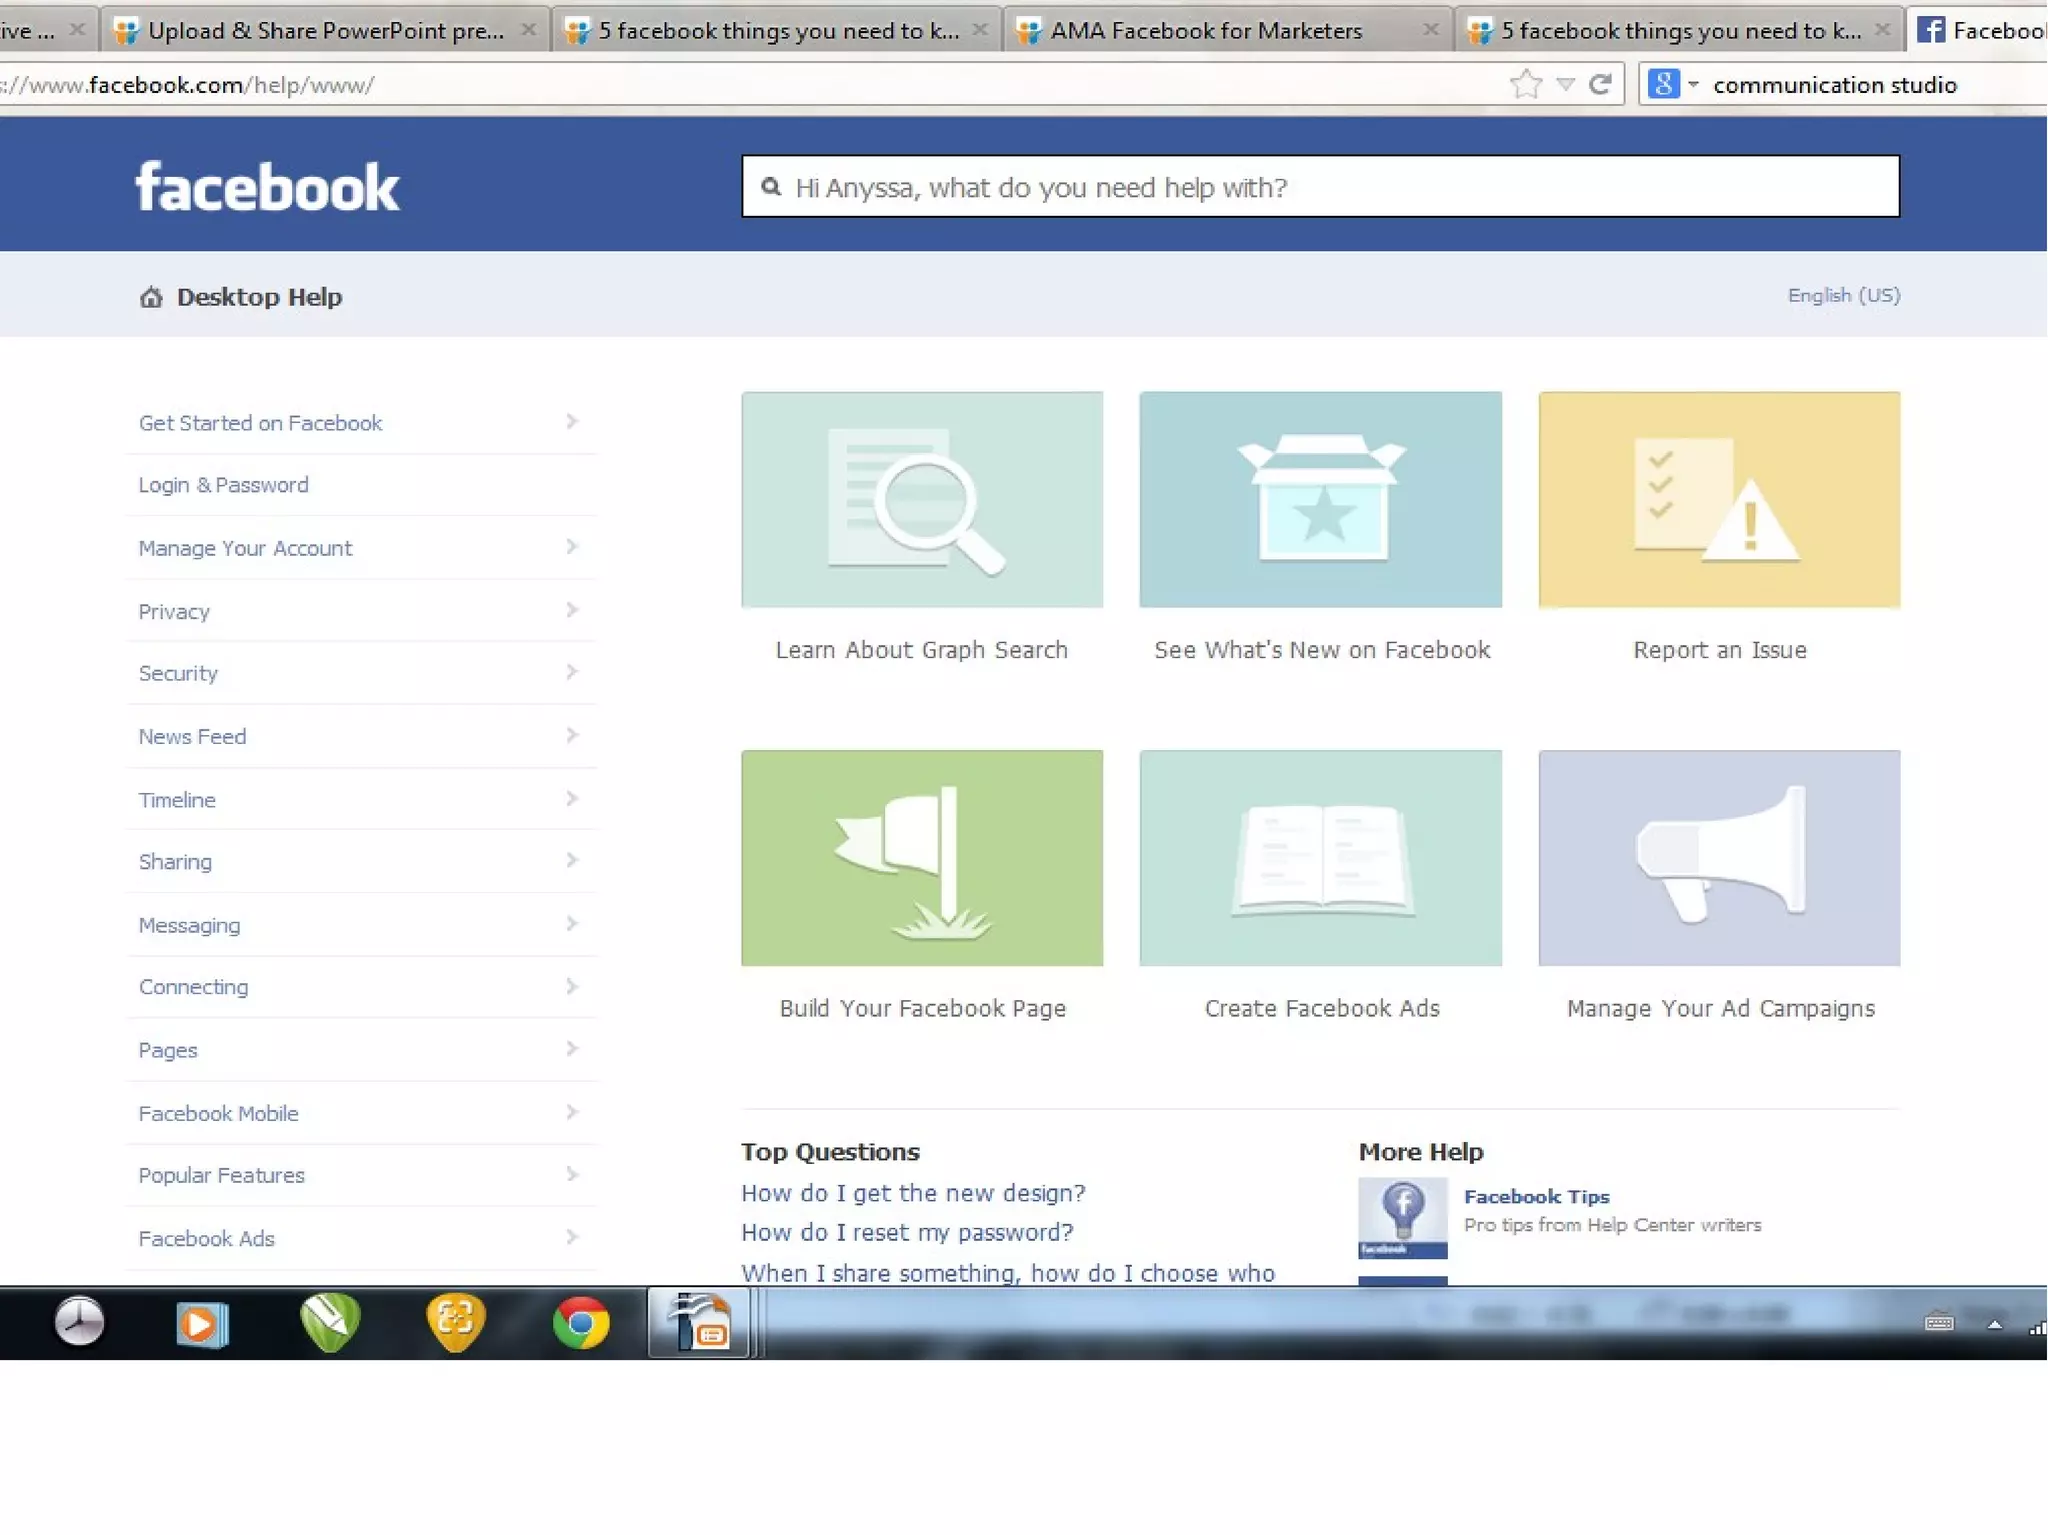Viewport: 2048px width, 1535px height.
Task: Open the See What's New box icon
Action: (1320, 499)
